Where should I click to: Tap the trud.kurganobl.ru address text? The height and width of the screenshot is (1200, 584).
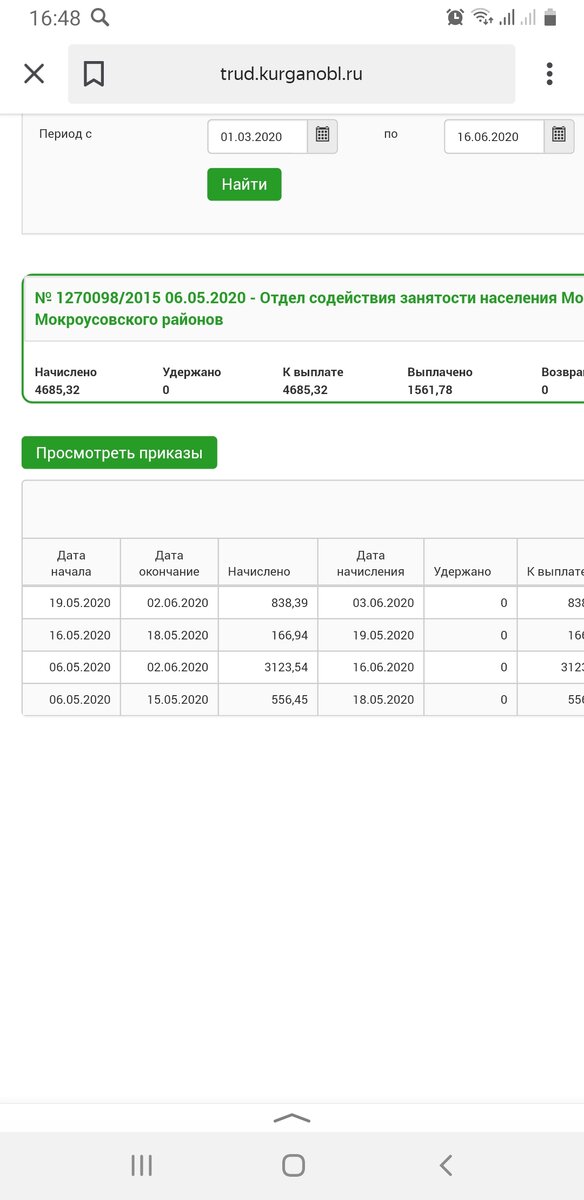pyautogui.click(x=291, y=74)
